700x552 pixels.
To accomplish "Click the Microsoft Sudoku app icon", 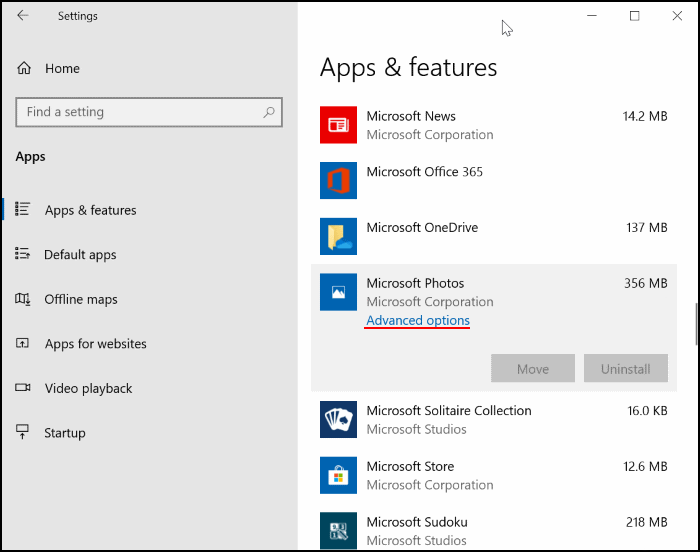I will 338,531.
